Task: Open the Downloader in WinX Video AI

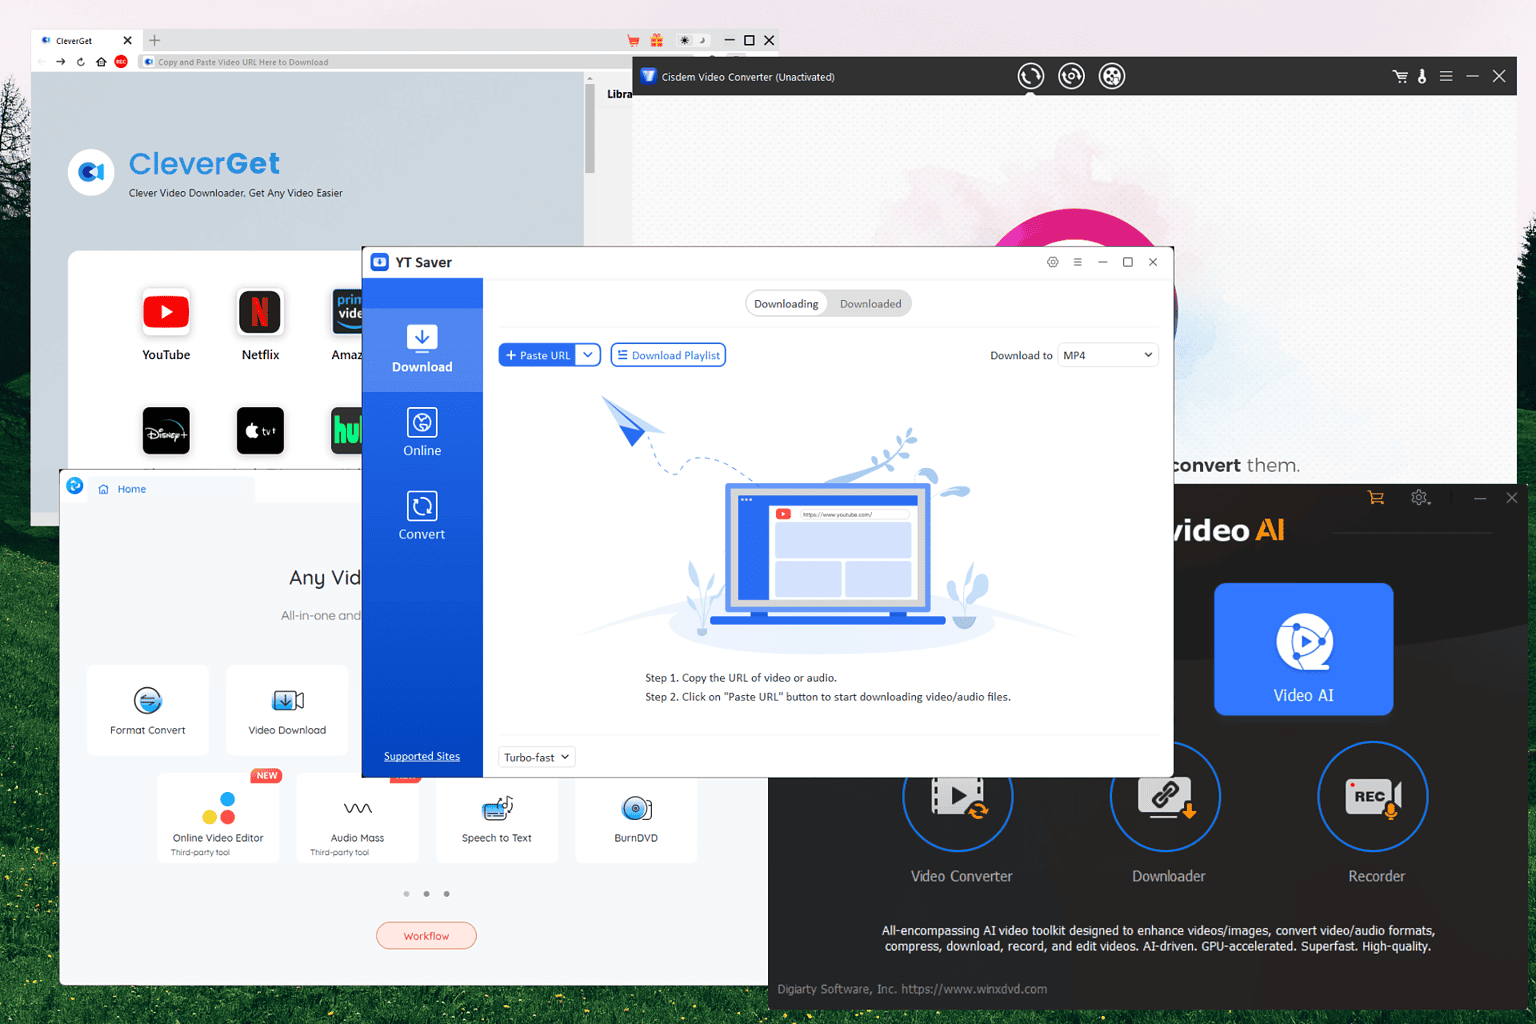Action: 1166,797
